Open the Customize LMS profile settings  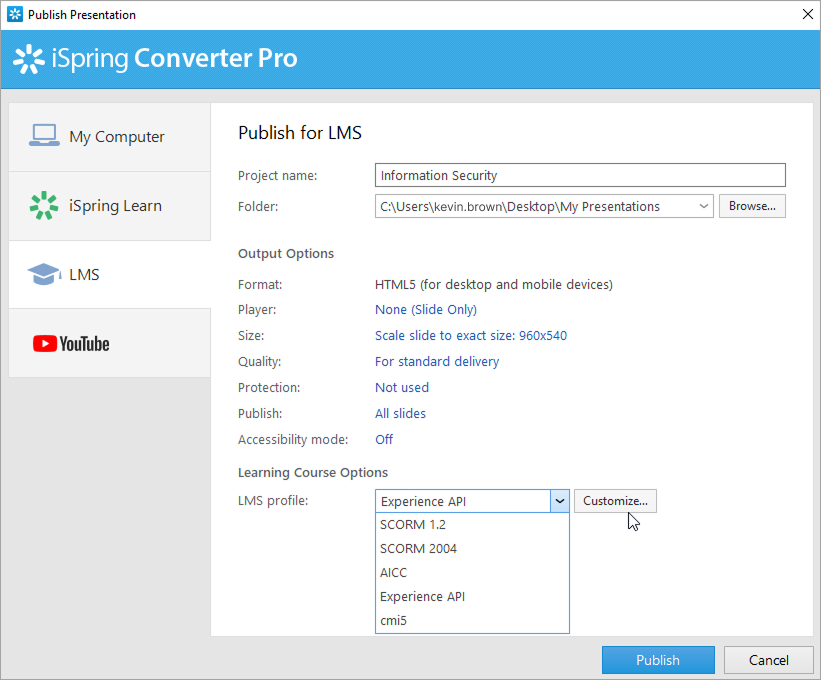pyautogui.click(x=615, y=501)
